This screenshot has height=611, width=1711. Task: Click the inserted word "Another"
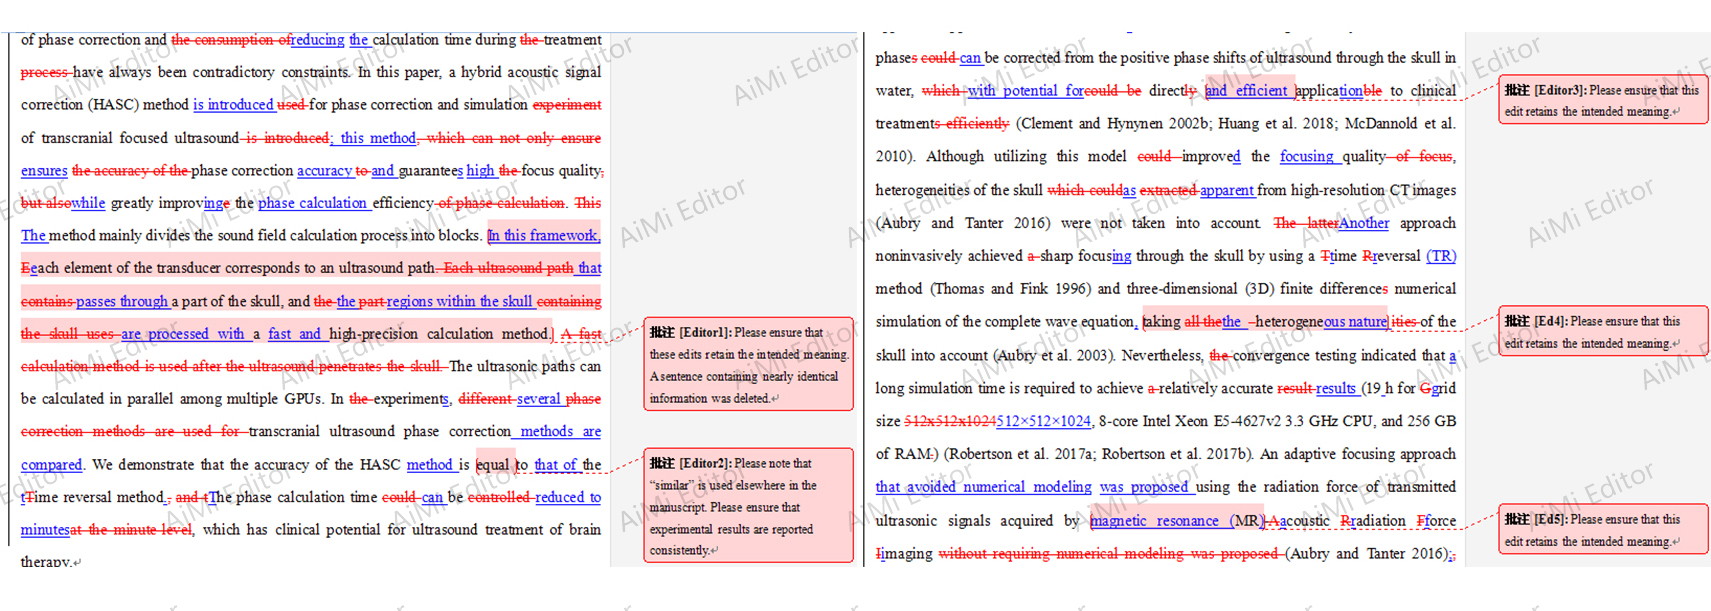pyautogui.click(x=1364, y=223)
